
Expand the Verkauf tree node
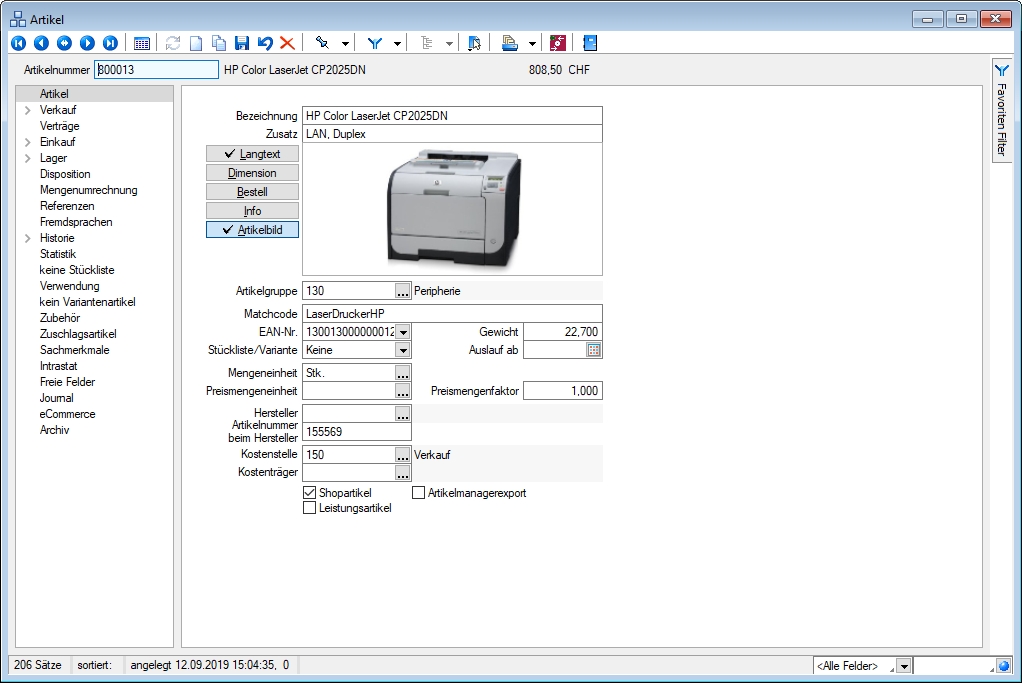[x=27, y=110]
